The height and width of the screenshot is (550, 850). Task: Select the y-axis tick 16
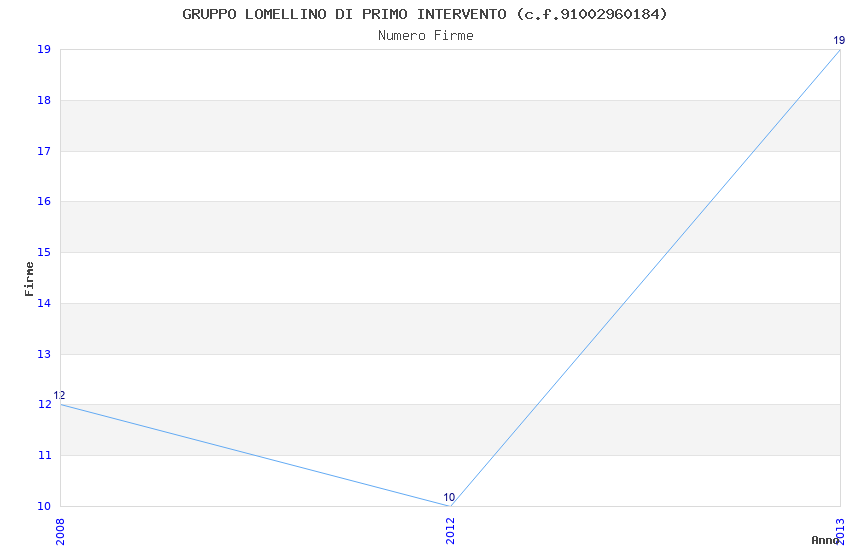pyautogui.click(x=44, y=202)
